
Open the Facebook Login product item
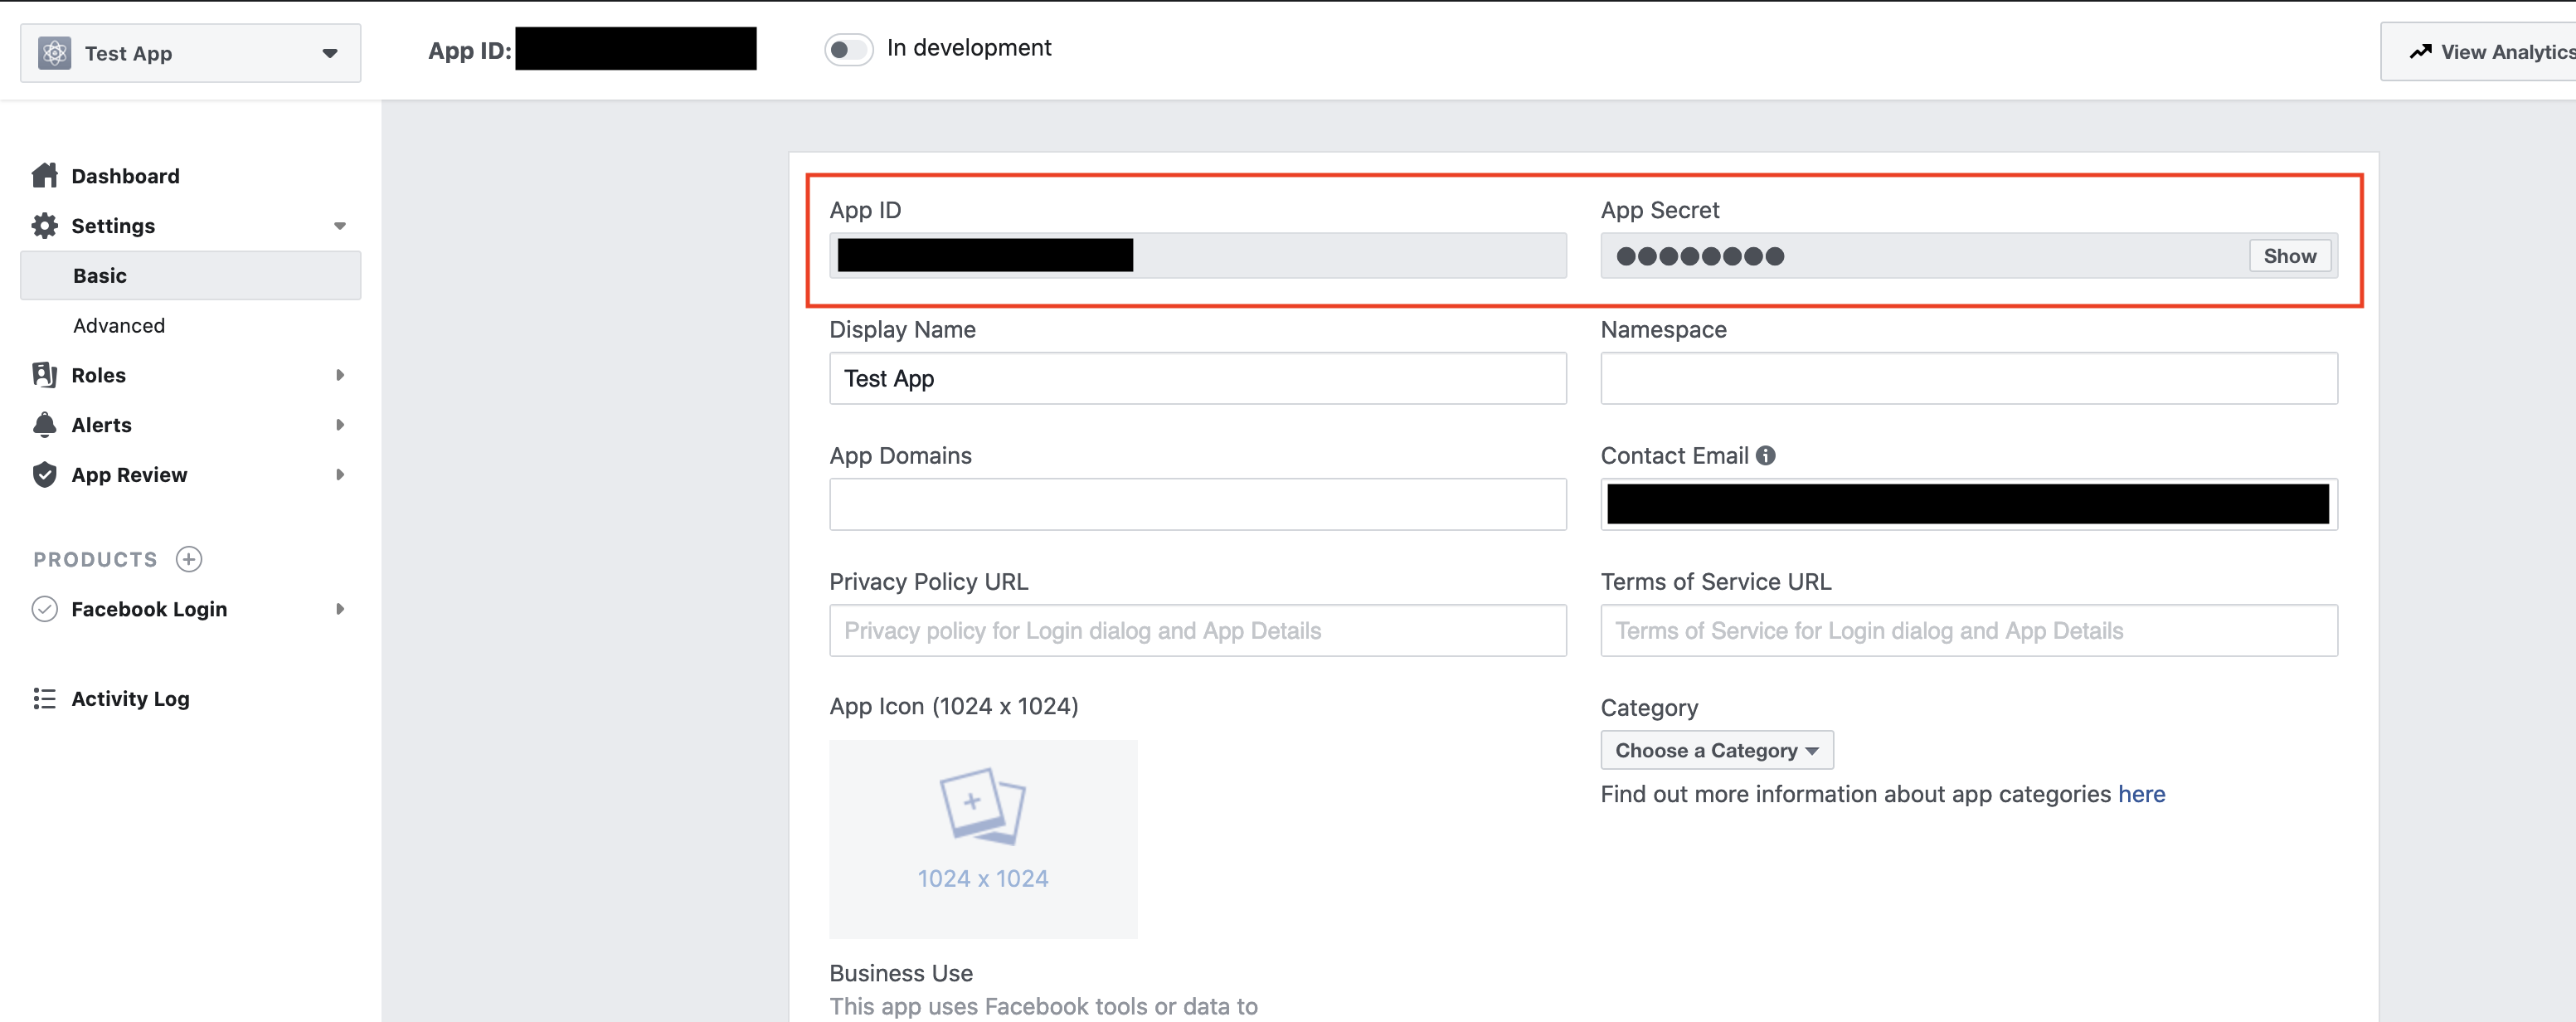pyautogui.click(x=149, y=609)
